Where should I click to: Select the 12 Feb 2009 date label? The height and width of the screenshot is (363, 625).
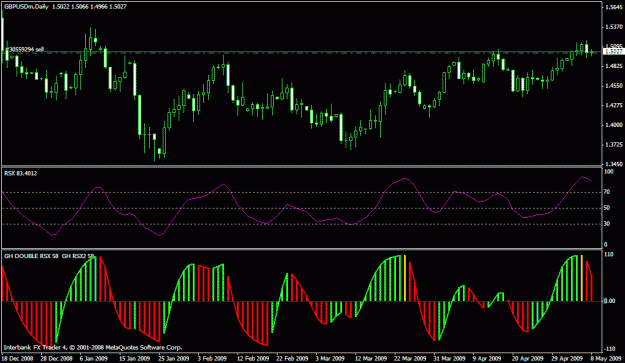(x=253, y=358)
